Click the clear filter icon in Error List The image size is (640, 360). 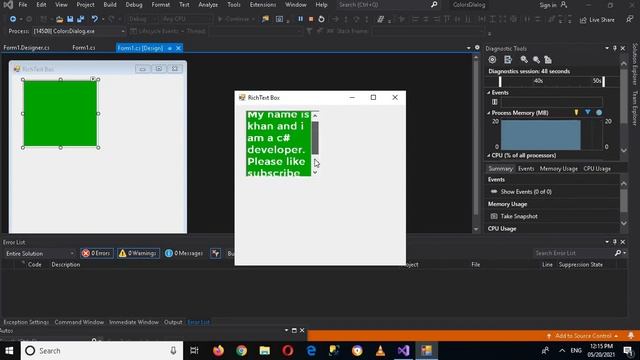[216, 253]
